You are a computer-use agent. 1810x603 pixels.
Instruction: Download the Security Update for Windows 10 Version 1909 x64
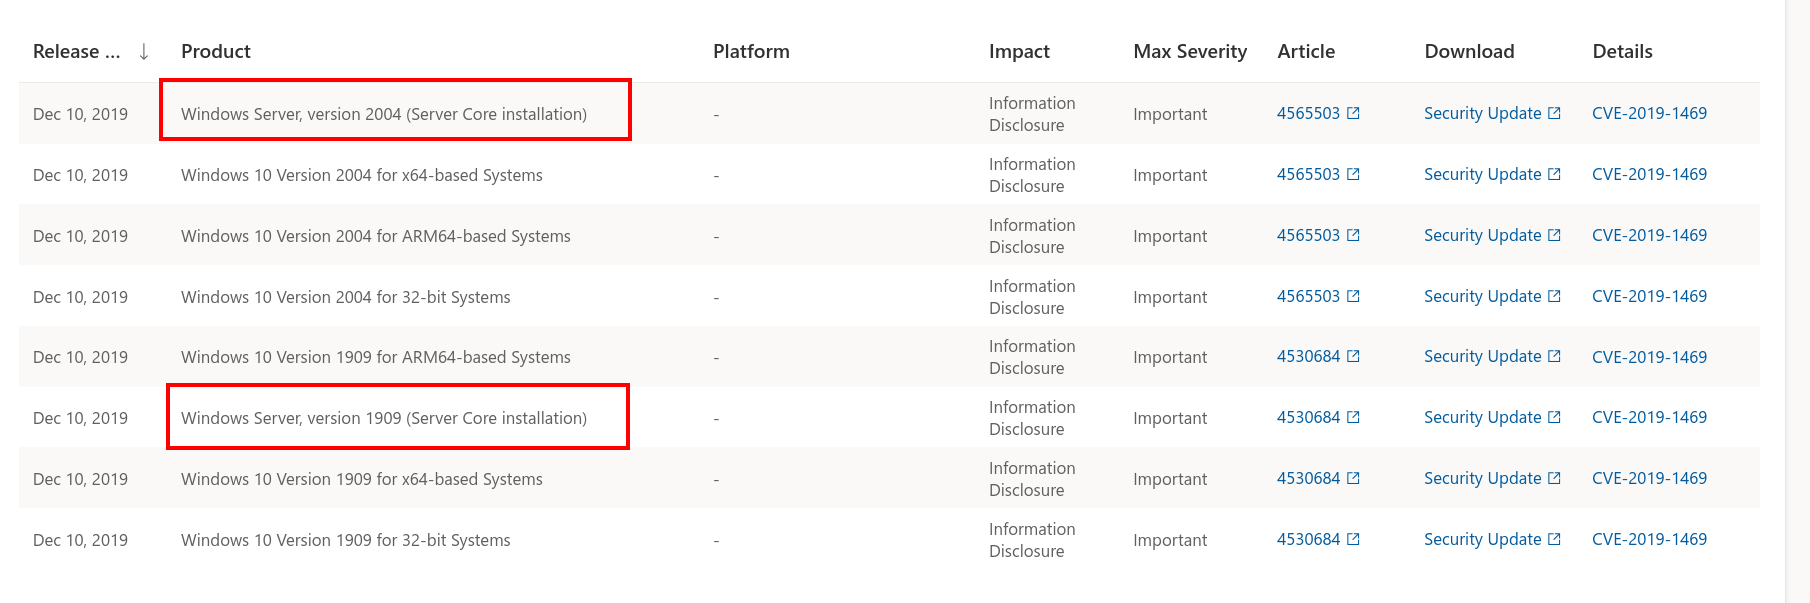[1483, 478]
